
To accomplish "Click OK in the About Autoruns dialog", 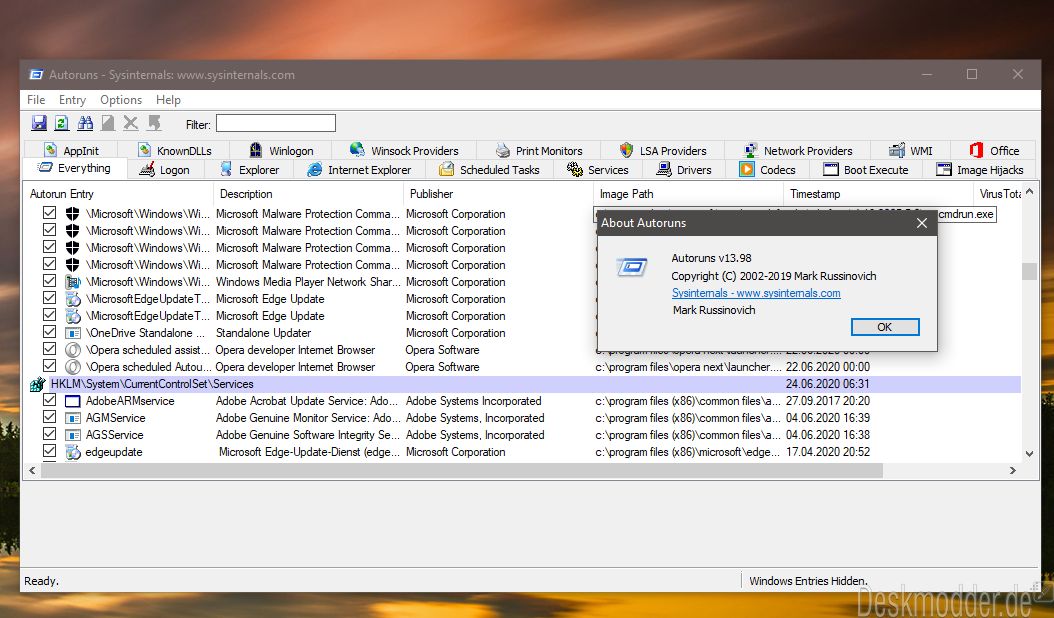I will pyautogui.click(x=885, y=327).
